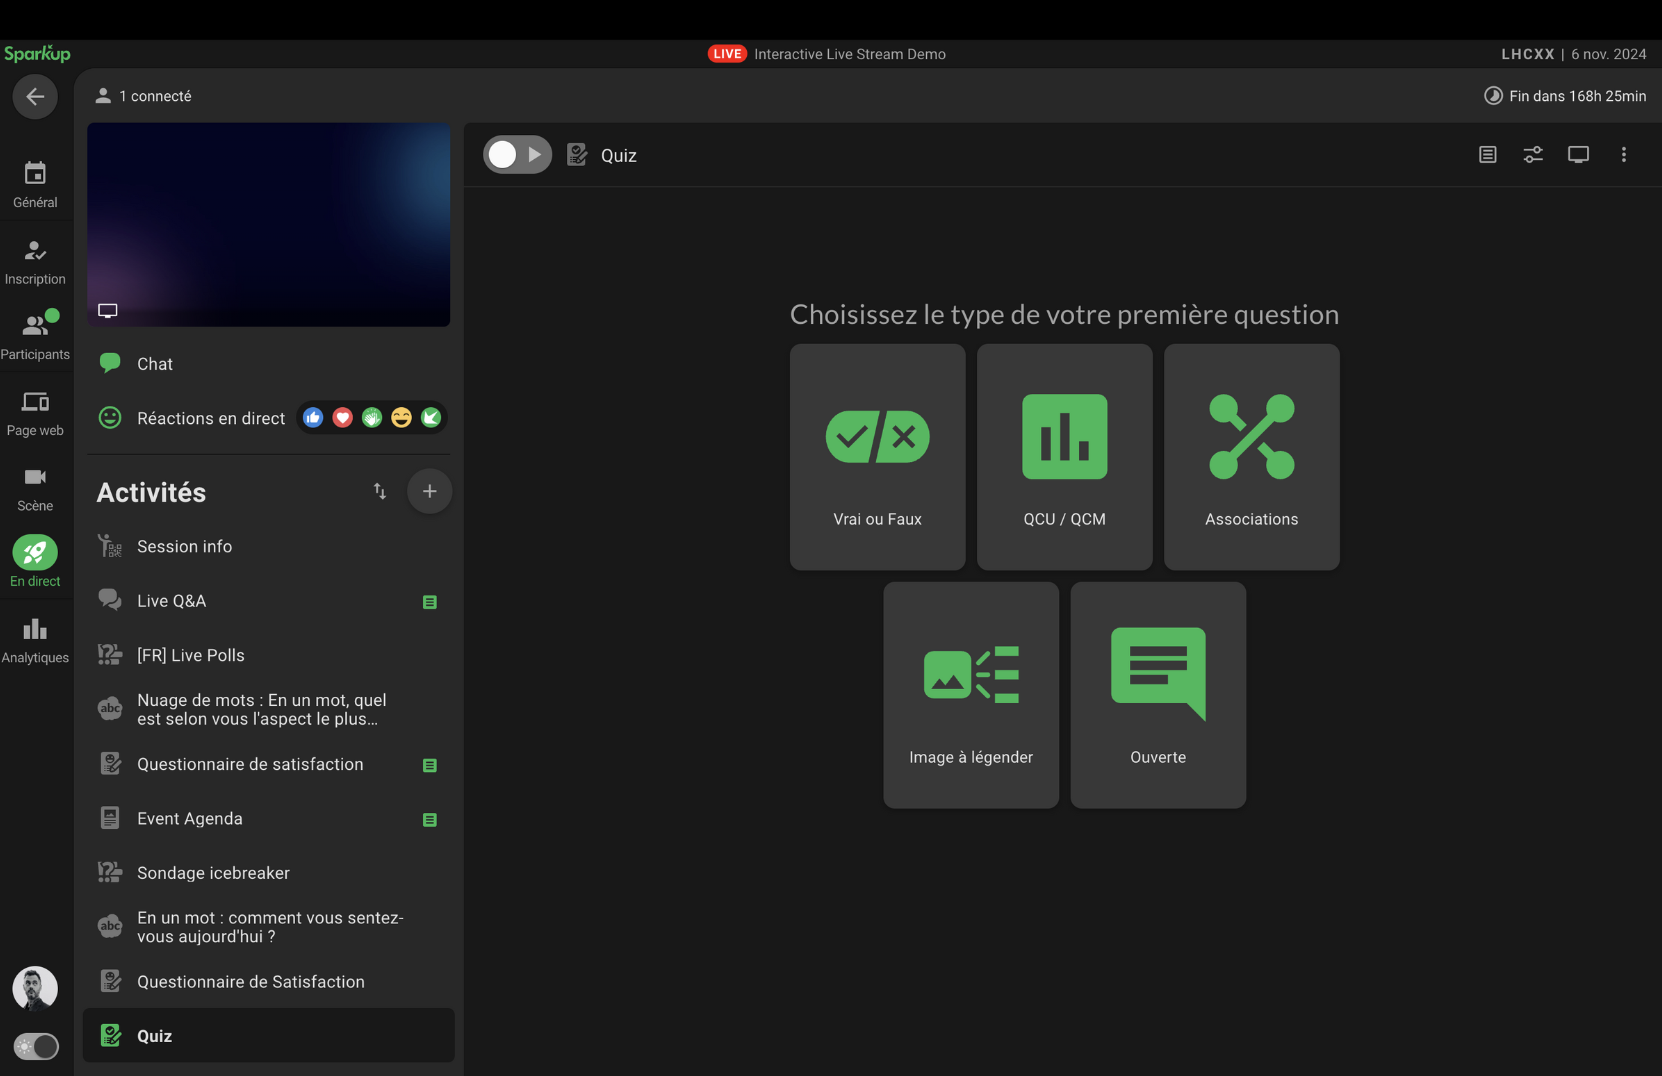Toggle the Quiz activity launch switch

[517, 155]
